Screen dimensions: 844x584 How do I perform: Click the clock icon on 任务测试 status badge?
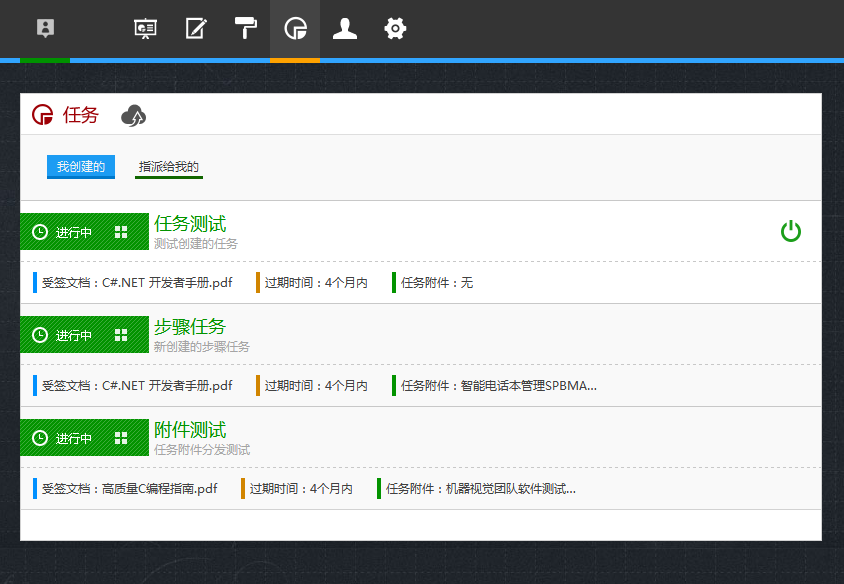pos(39,231)
